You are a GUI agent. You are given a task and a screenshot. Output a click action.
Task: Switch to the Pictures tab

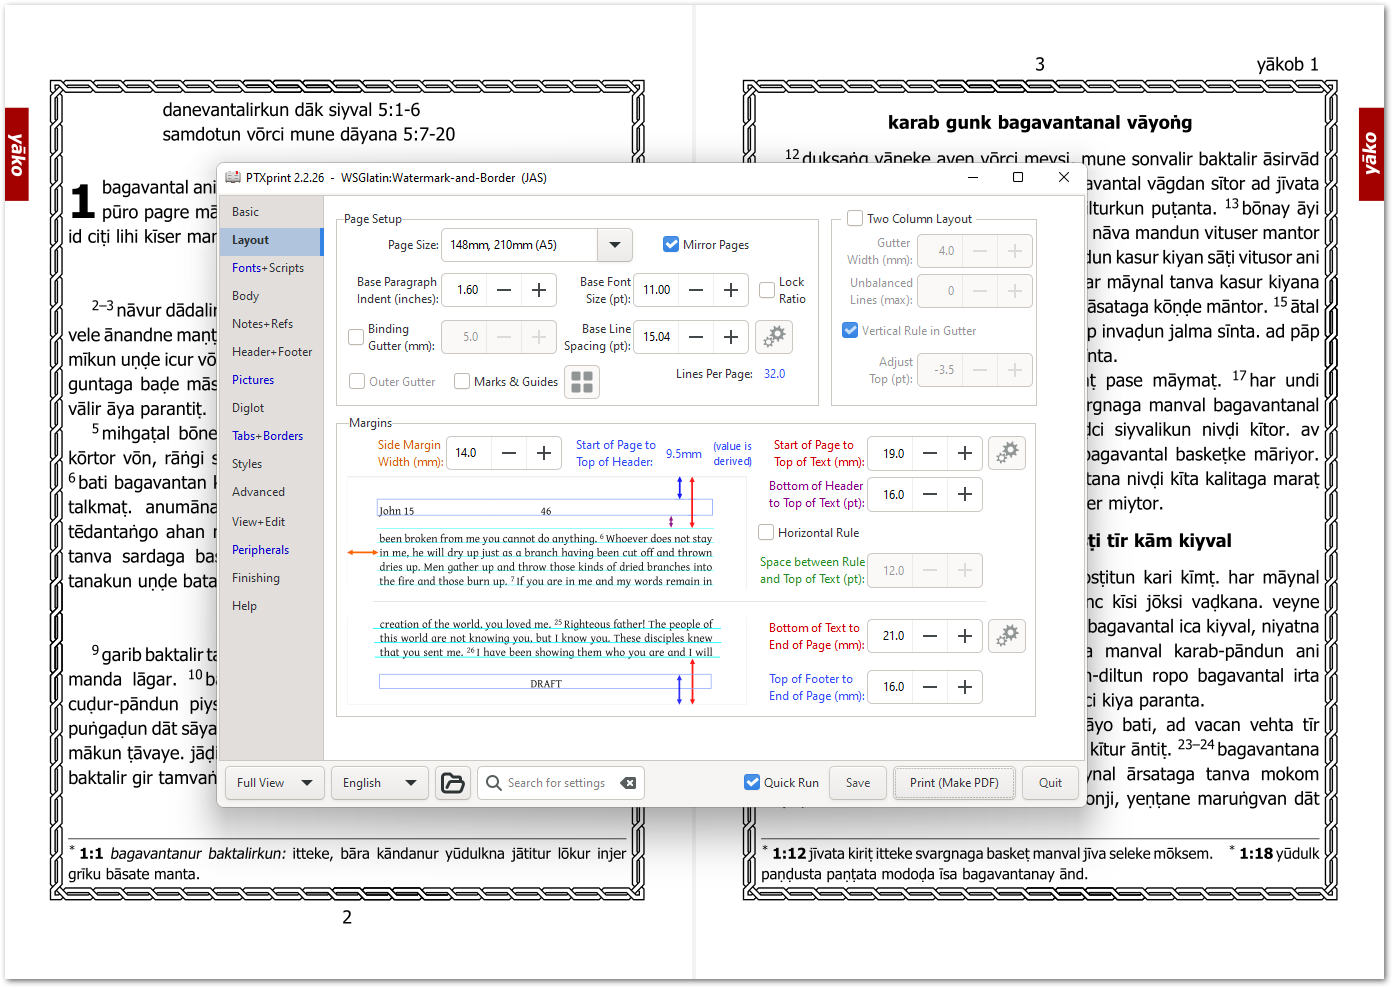[x=253, y=379]
